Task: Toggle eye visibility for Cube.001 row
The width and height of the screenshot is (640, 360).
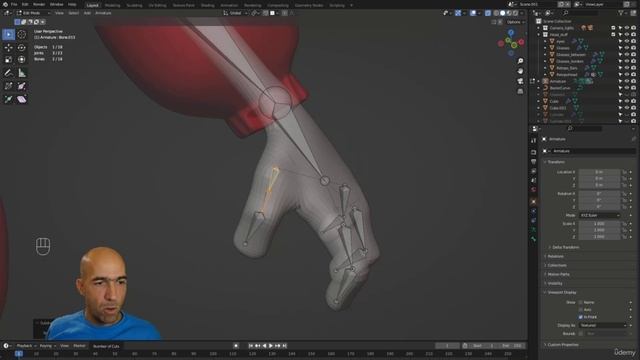Action: click(x=627, y=108)
